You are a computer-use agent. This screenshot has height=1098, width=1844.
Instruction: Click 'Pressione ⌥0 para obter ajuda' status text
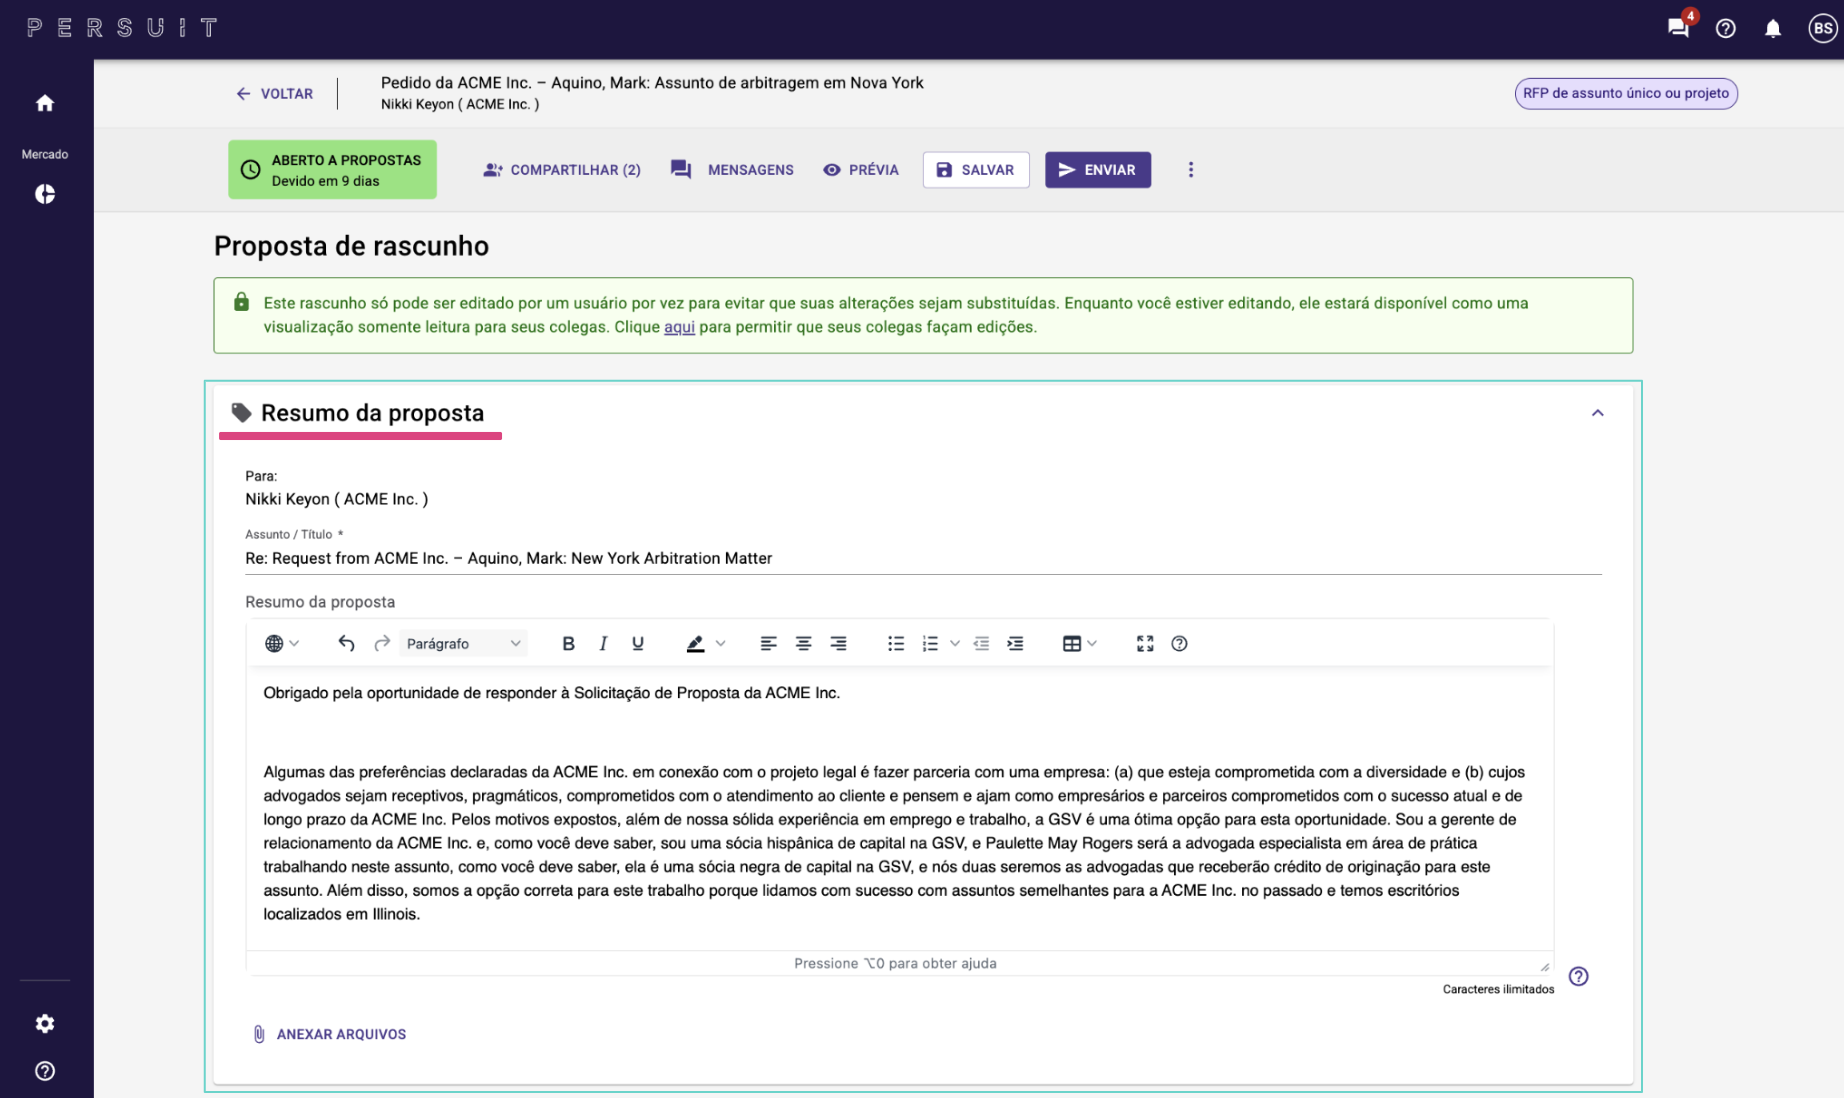895,963
